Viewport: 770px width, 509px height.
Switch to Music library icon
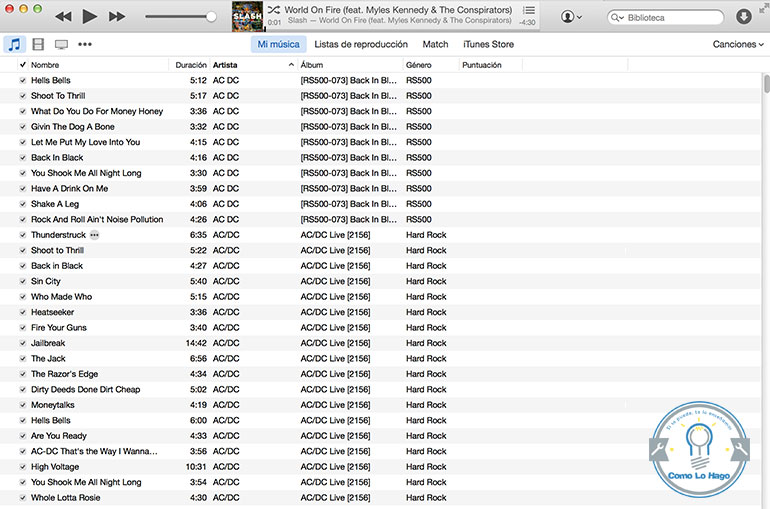(14, 44)
